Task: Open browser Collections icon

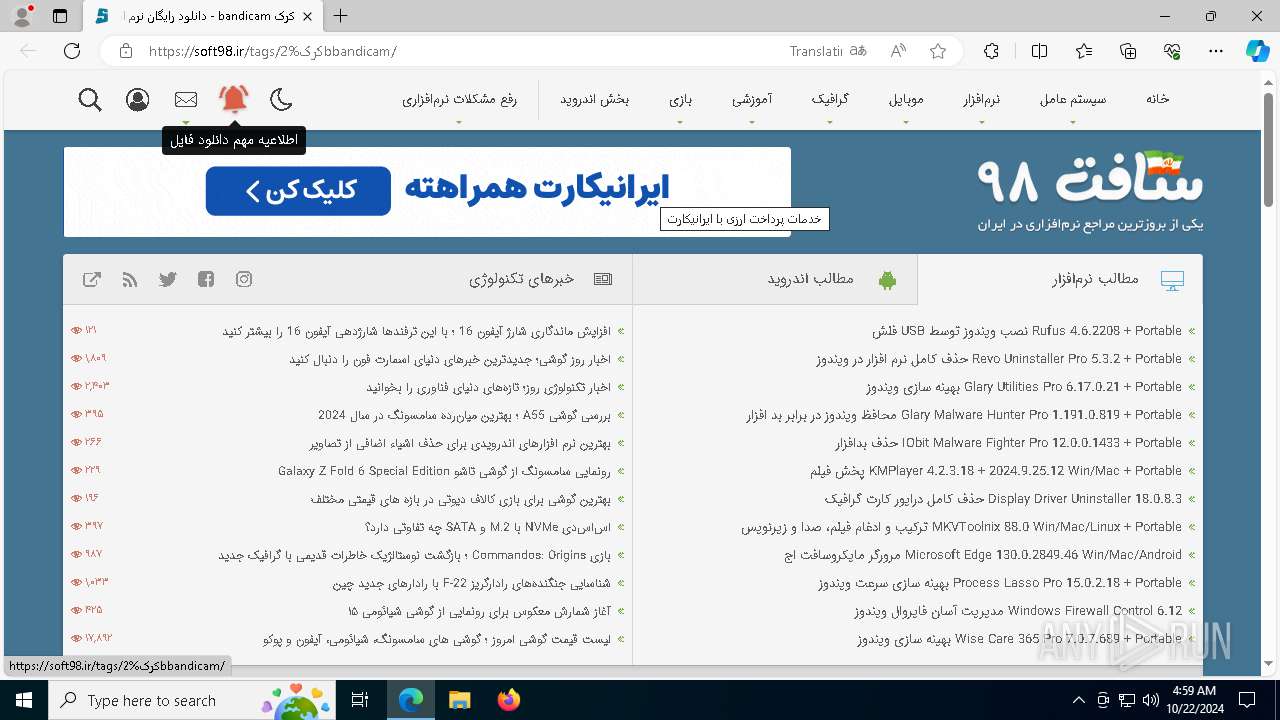Action: [x=1128, y=51]
